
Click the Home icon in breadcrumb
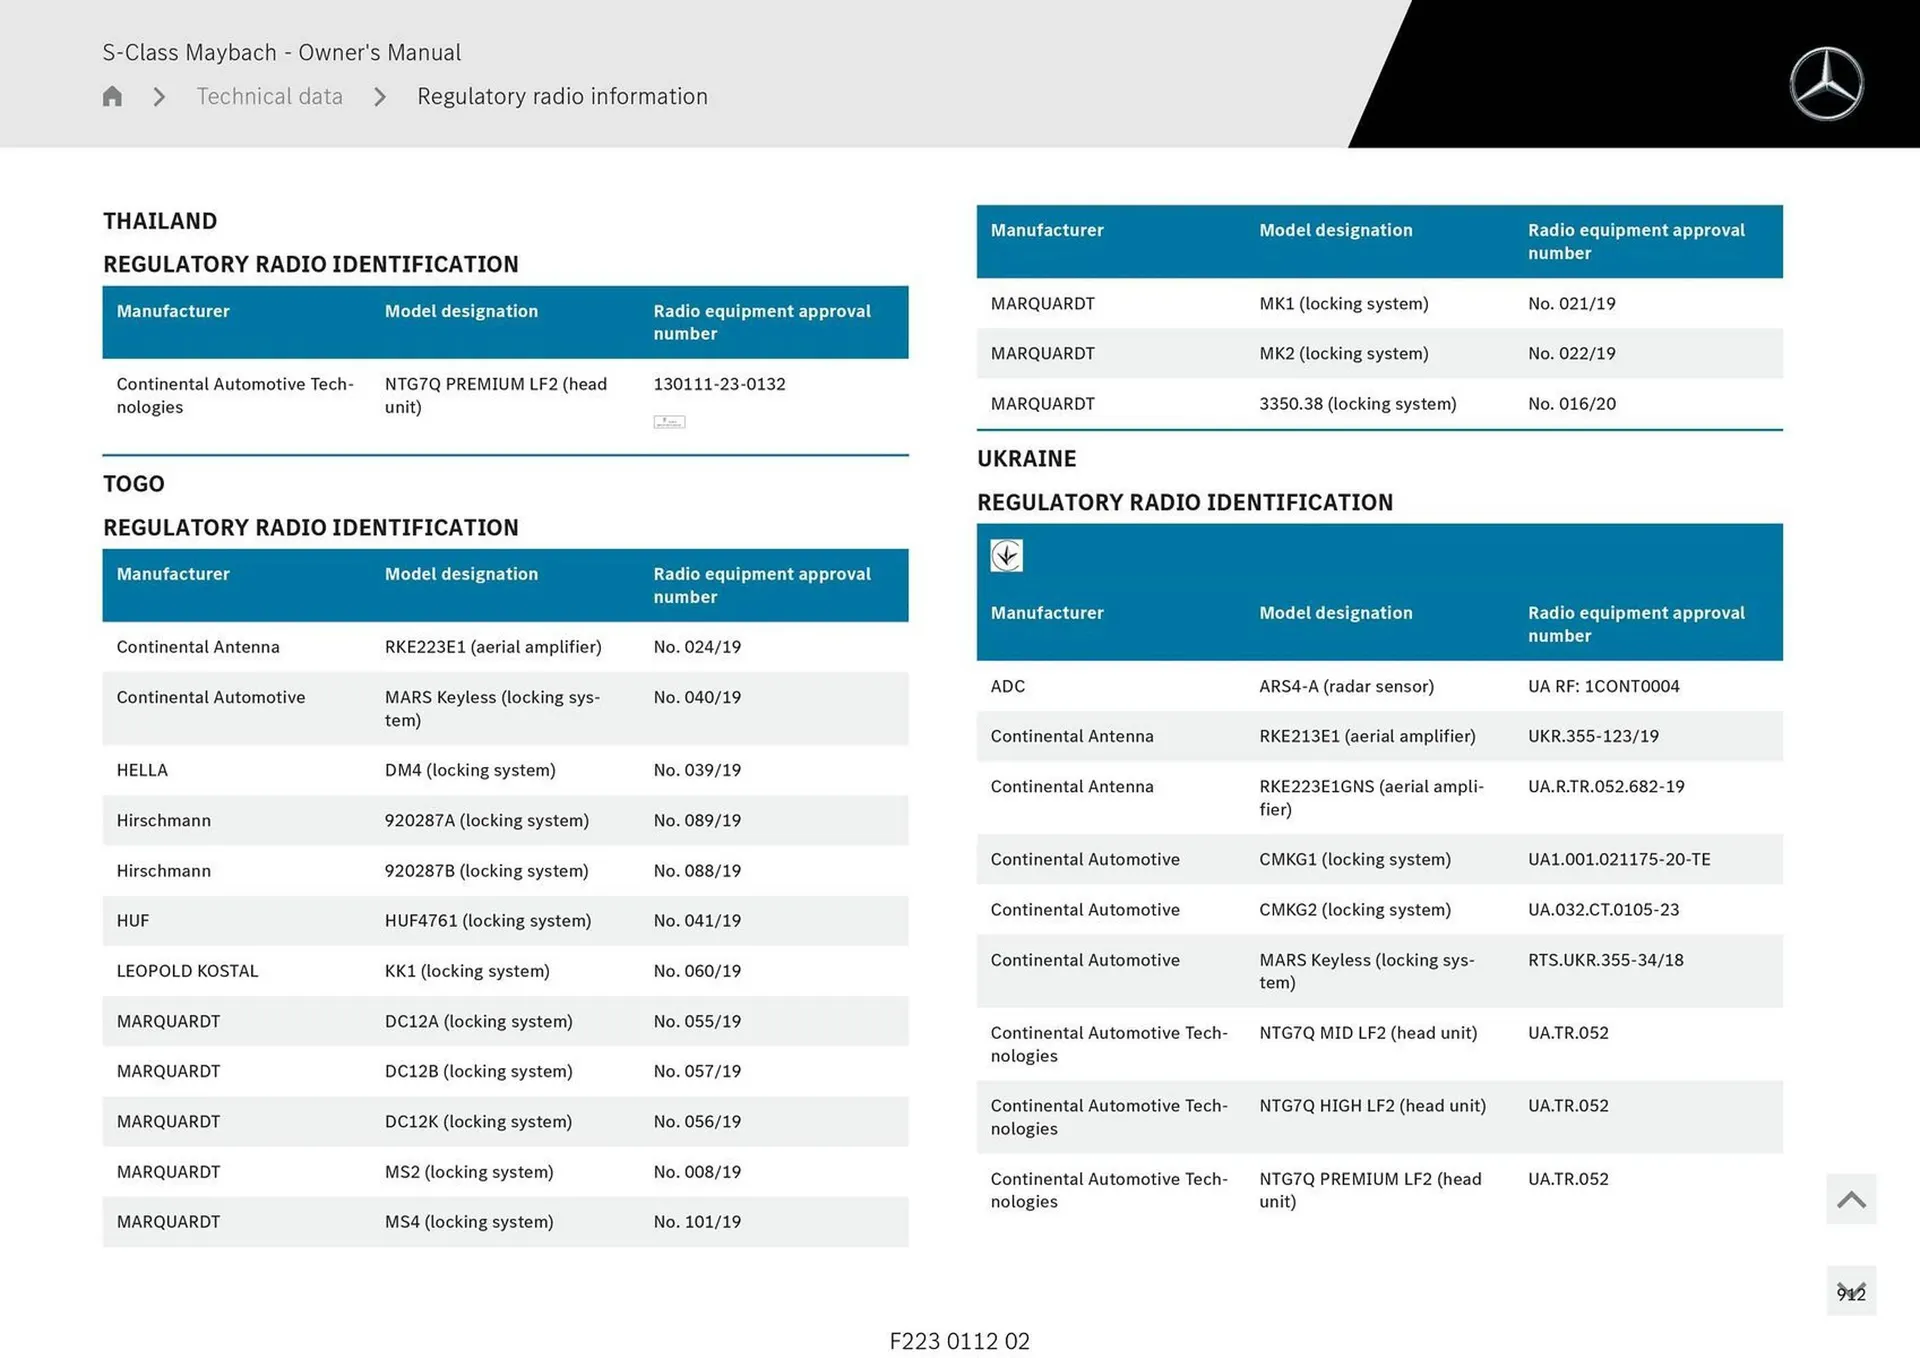[x=112, y=96]
